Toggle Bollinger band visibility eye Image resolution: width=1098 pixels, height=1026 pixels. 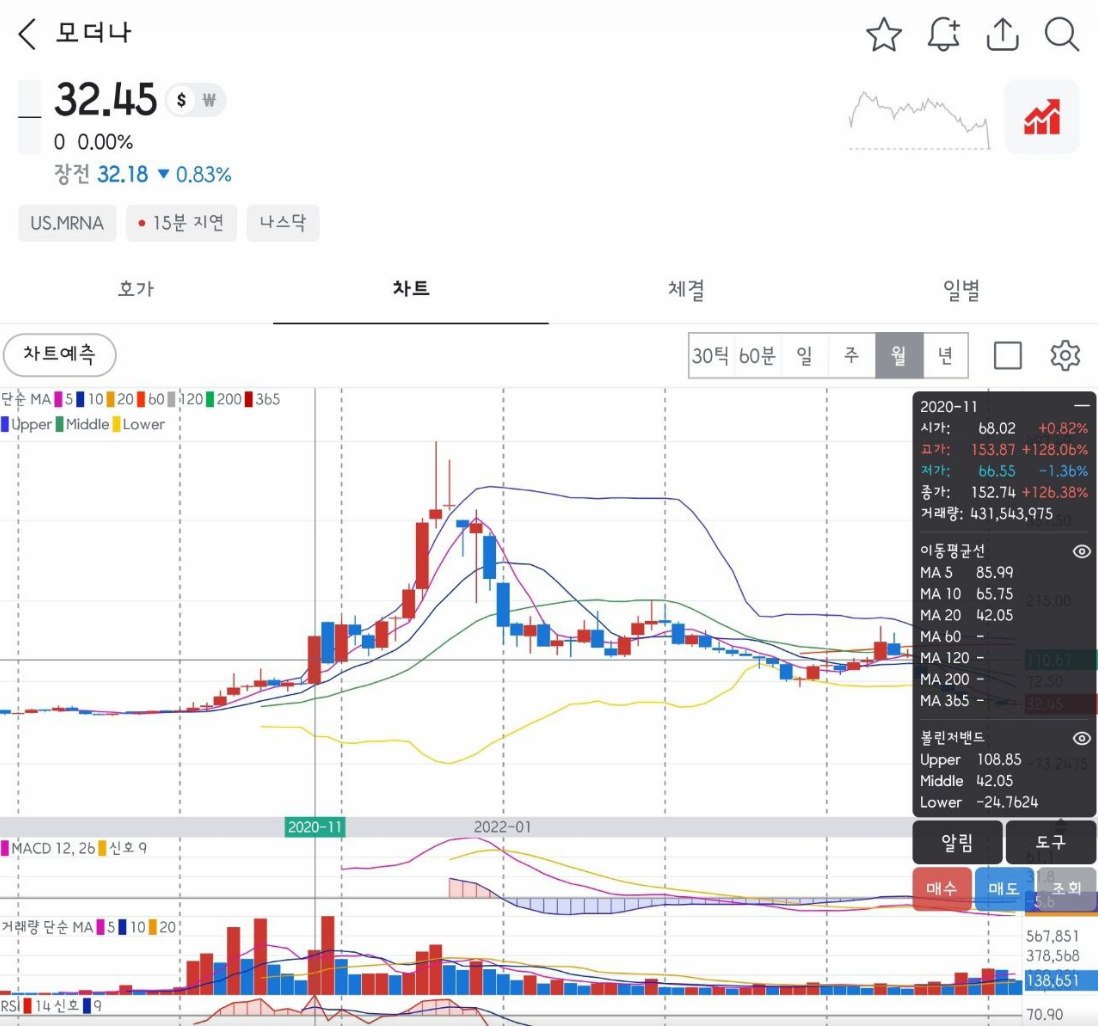coord(1082,738)
